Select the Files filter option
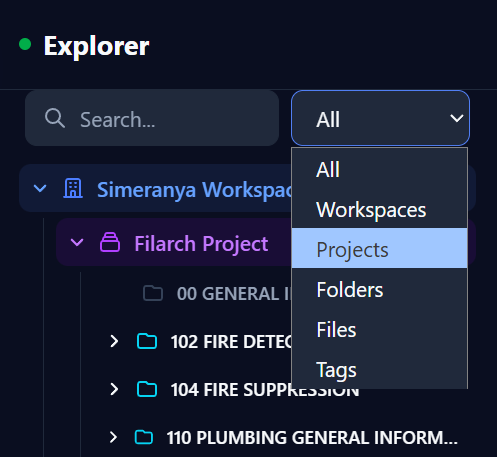Viewport: 497px width, 457px height. click(x=380, y=329)
